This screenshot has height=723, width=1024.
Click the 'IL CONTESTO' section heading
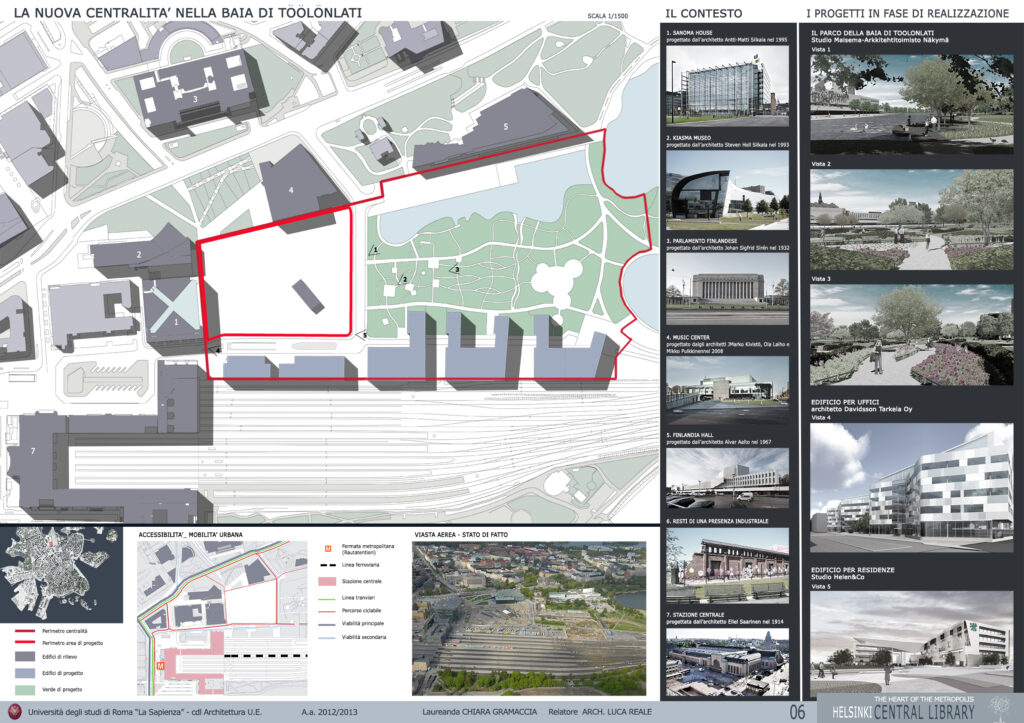coord(704,13)
